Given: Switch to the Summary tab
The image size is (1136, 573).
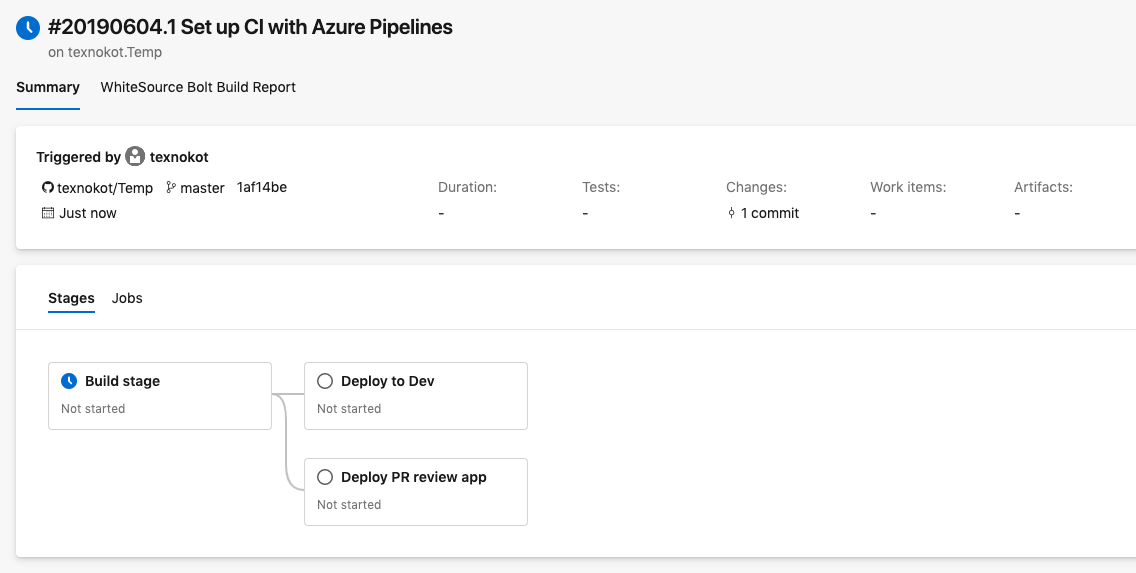Looking at the screenshot, I should pos(48,87).
